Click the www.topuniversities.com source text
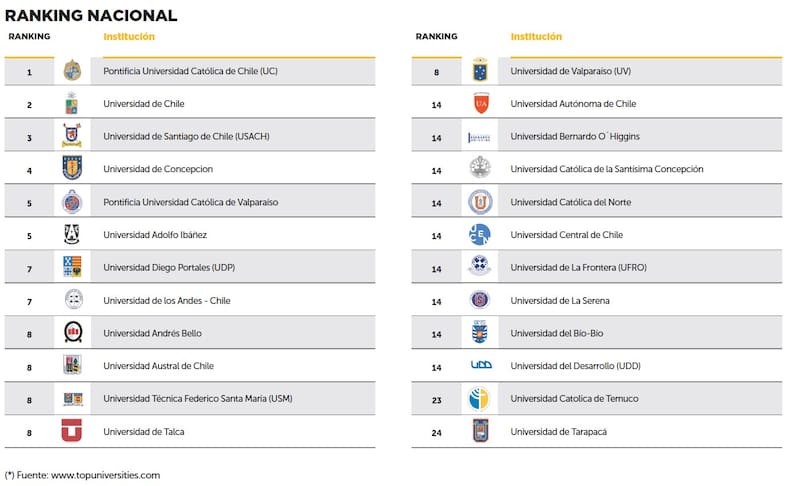 click(104, 475)
